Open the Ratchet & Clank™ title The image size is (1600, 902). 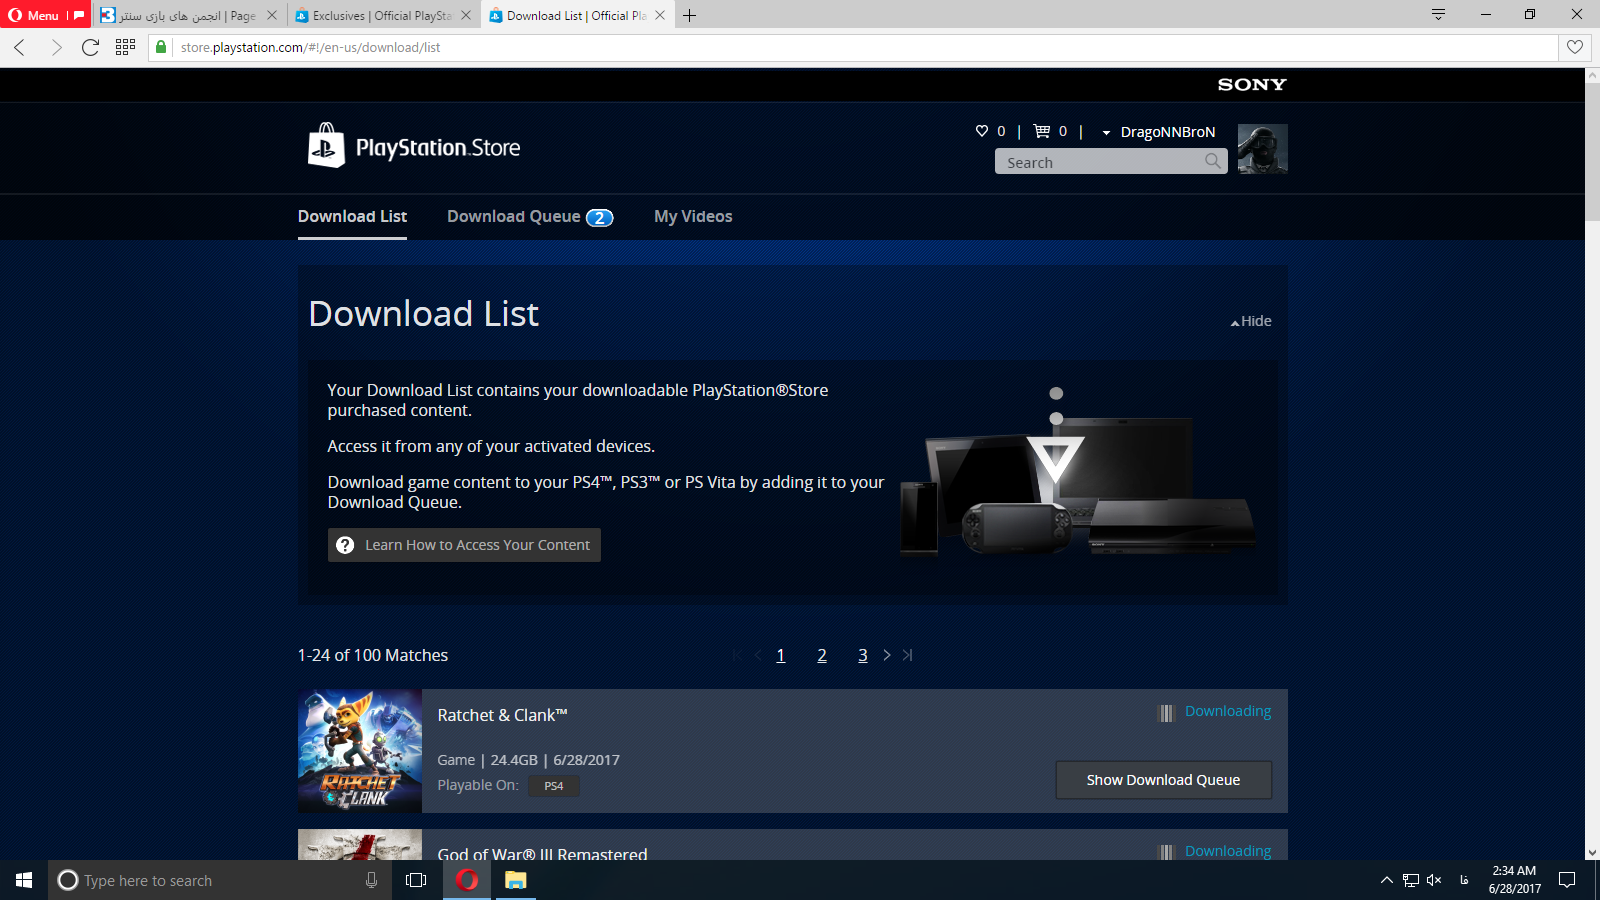tap(502, 715)
